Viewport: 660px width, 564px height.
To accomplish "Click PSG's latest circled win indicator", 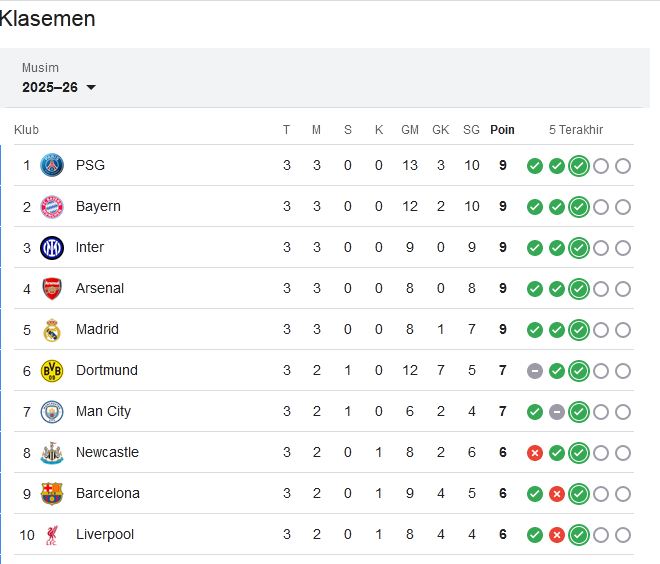I will (578, 165).
